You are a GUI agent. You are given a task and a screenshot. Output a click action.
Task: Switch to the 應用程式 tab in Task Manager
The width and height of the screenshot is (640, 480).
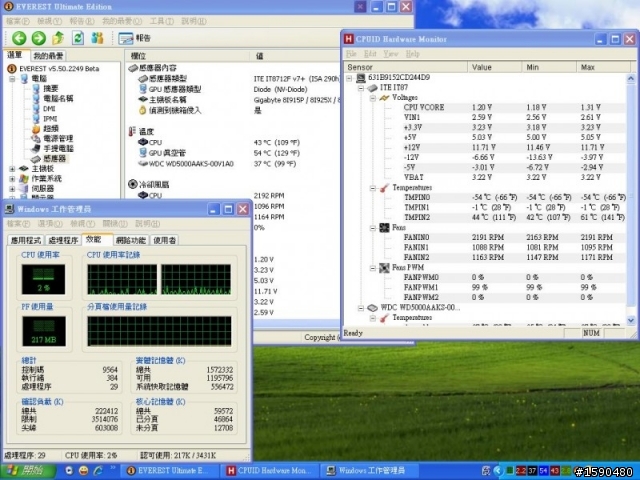[x=26, y=240]
